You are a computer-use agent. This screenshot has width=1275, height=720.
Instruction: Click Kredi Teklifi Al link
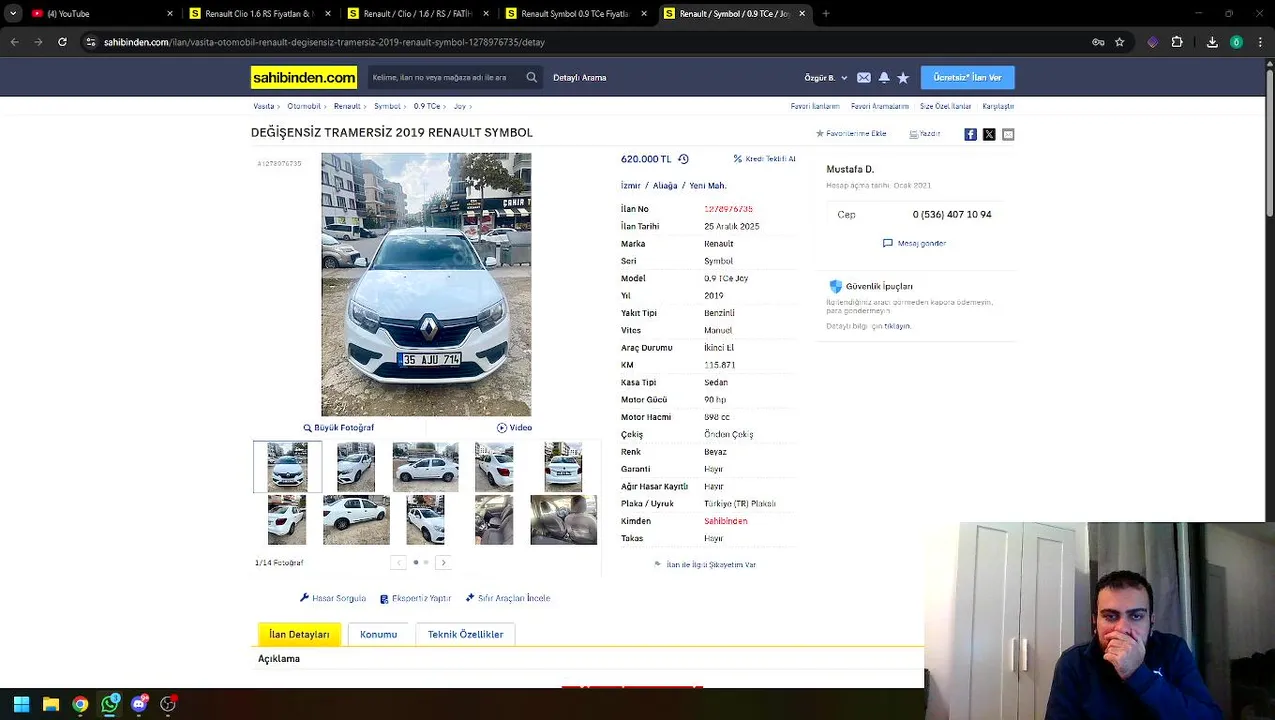coord(764,159)
